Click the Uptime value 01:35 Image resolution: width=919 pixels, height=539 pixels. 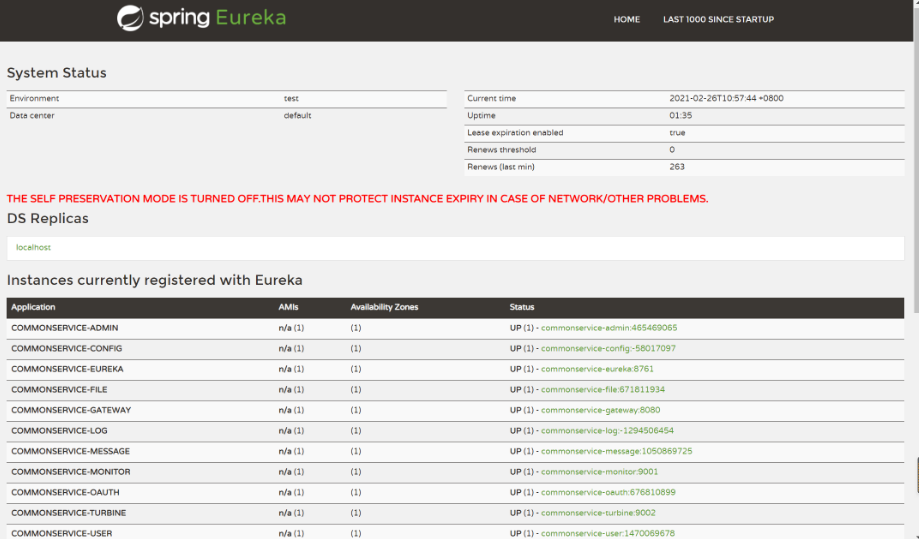(x=680, y=115)
